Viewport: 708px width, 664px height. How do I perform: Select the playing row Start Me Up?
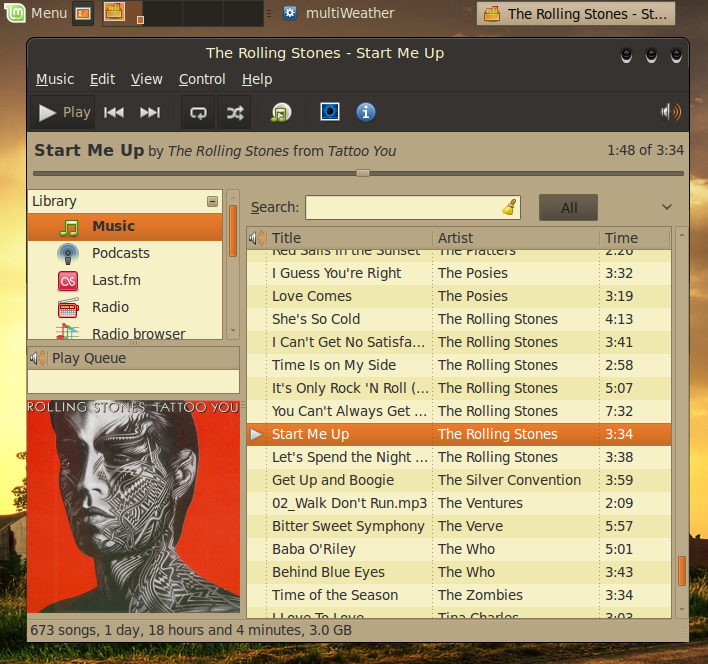pyautogui.click(x=459, y=434)
